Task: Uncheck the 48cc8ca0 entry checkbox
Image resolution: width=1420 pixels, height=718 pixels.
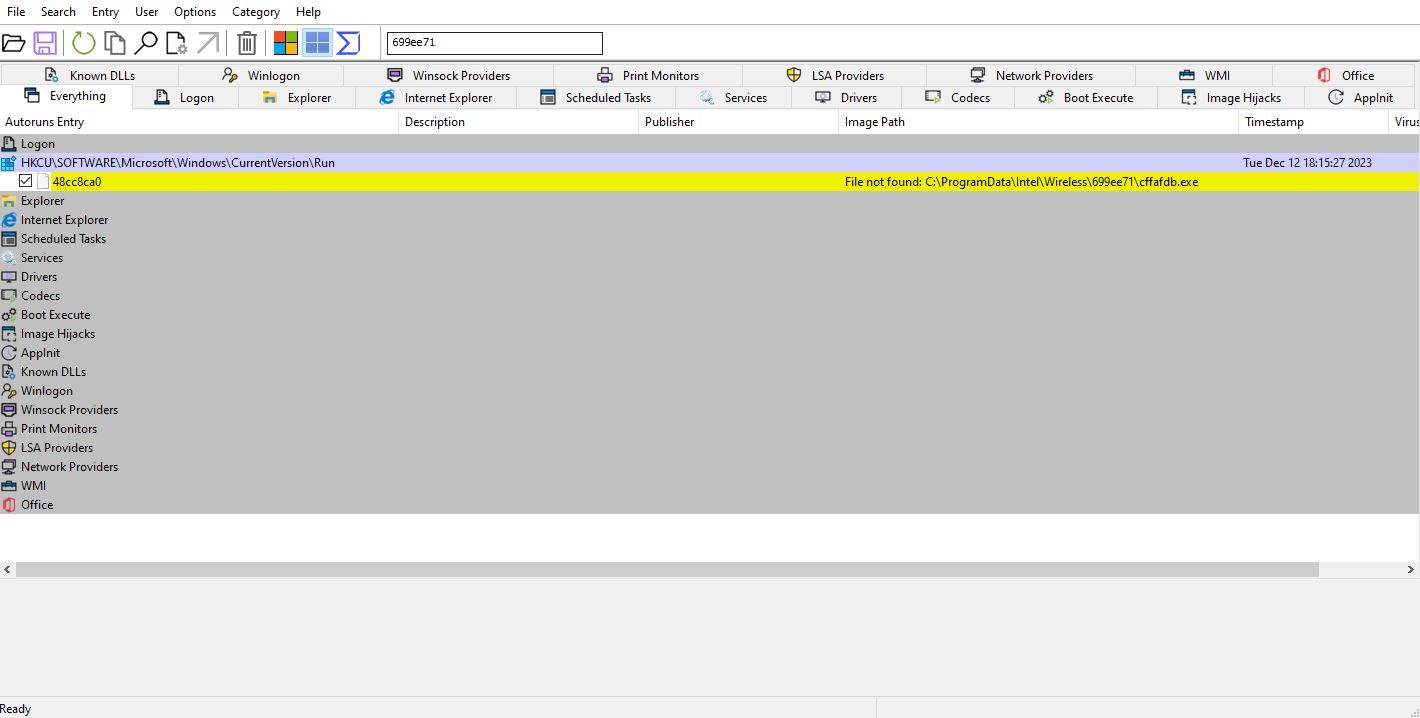Action: [26, 181]
